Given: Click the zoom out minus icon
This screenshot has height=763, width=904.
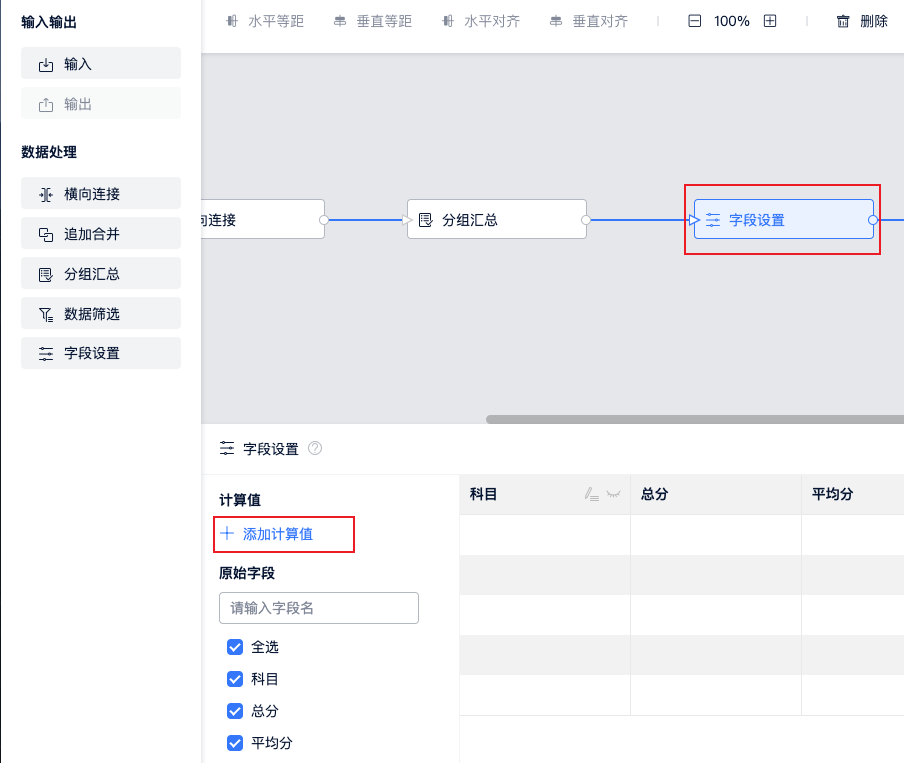Looking at the screenshot, I should 695,21.
